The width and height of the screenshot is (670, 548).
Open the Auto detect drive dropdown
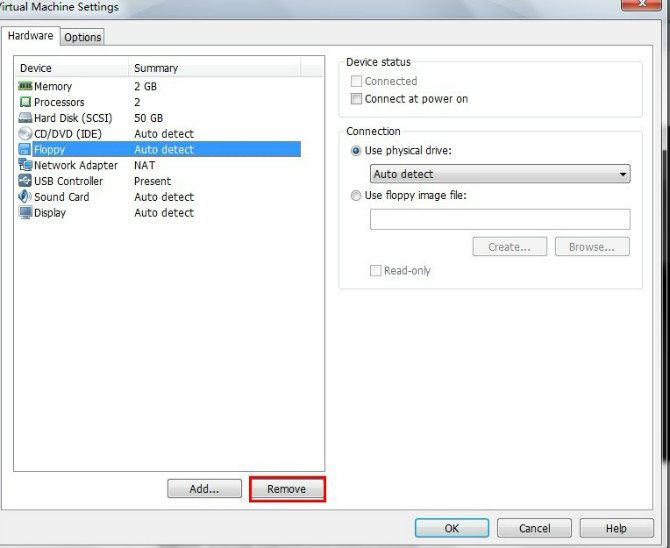click(x=500, y=174)
